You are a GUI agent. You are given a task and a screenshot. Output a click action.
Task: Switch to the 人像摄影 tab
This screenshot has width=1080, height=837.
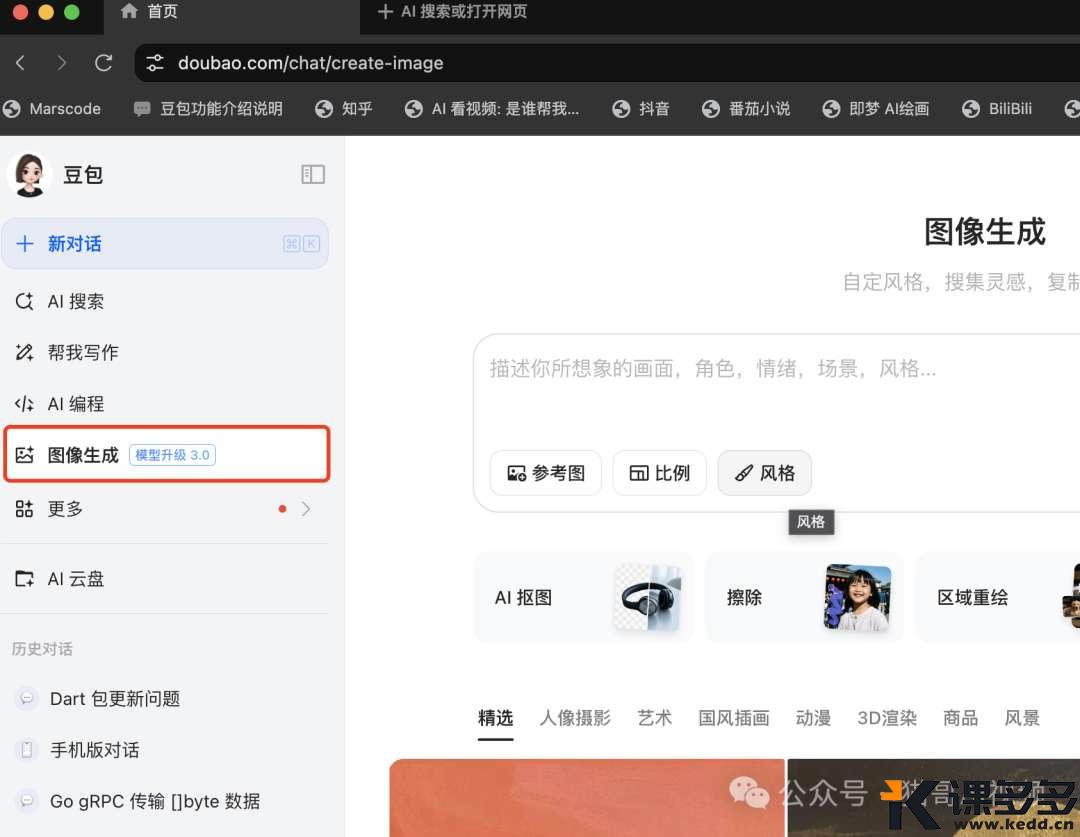[575, 718]
